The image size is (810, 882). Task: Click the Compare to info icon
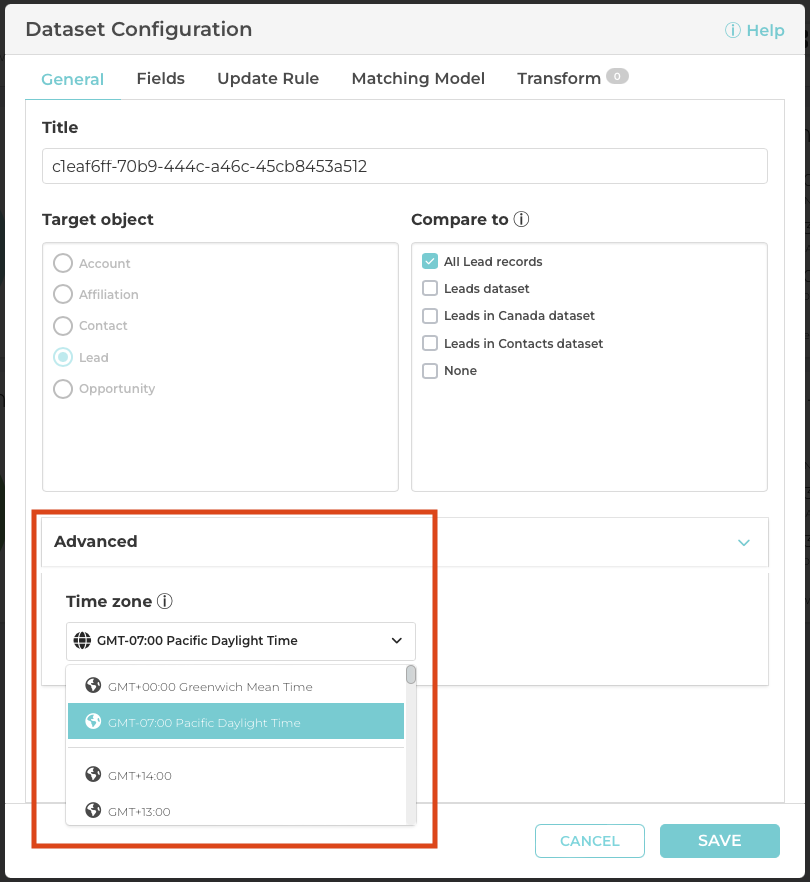coord(521,219)
